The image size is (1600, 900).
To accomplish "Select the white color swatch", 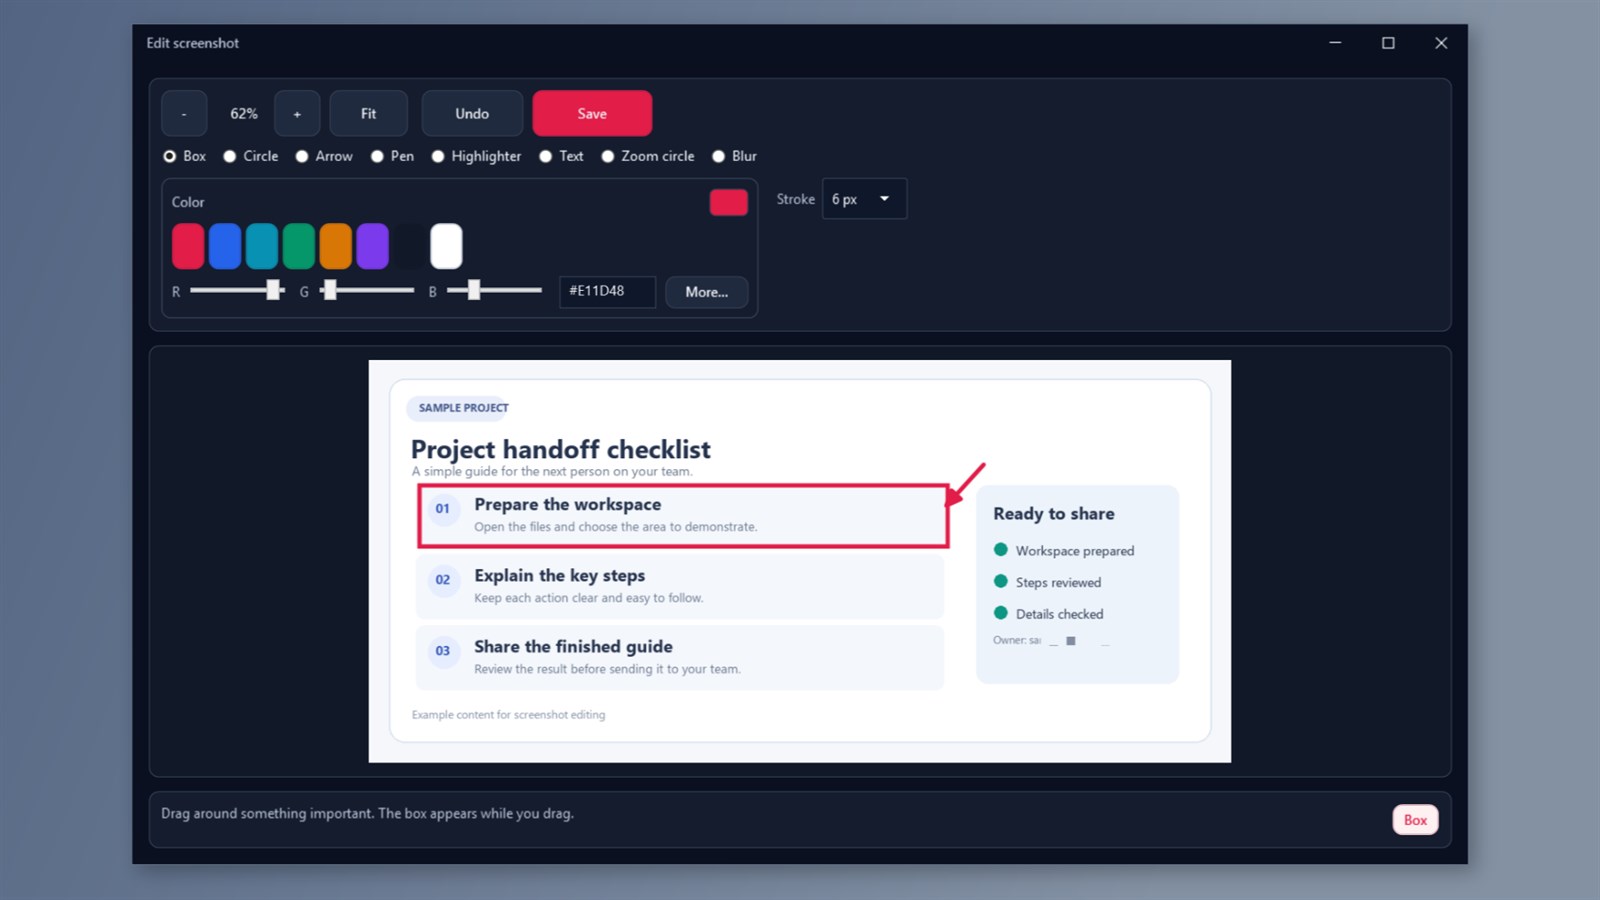I will pyautogui.click(x=446, y=246).
